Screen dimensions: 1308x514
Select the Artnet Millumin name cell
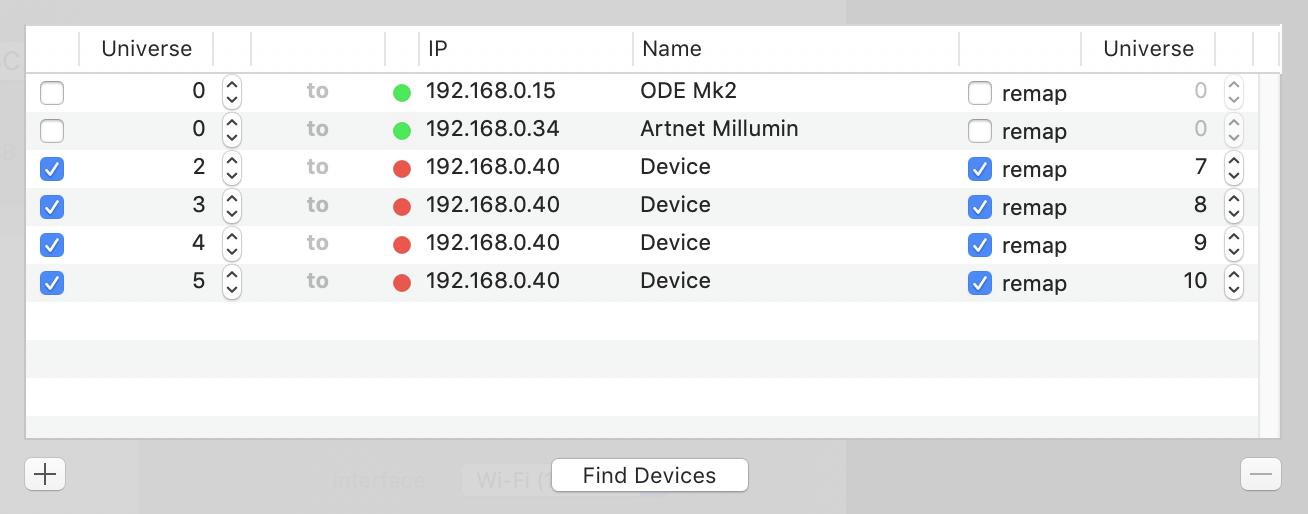(x=719, y=129)
